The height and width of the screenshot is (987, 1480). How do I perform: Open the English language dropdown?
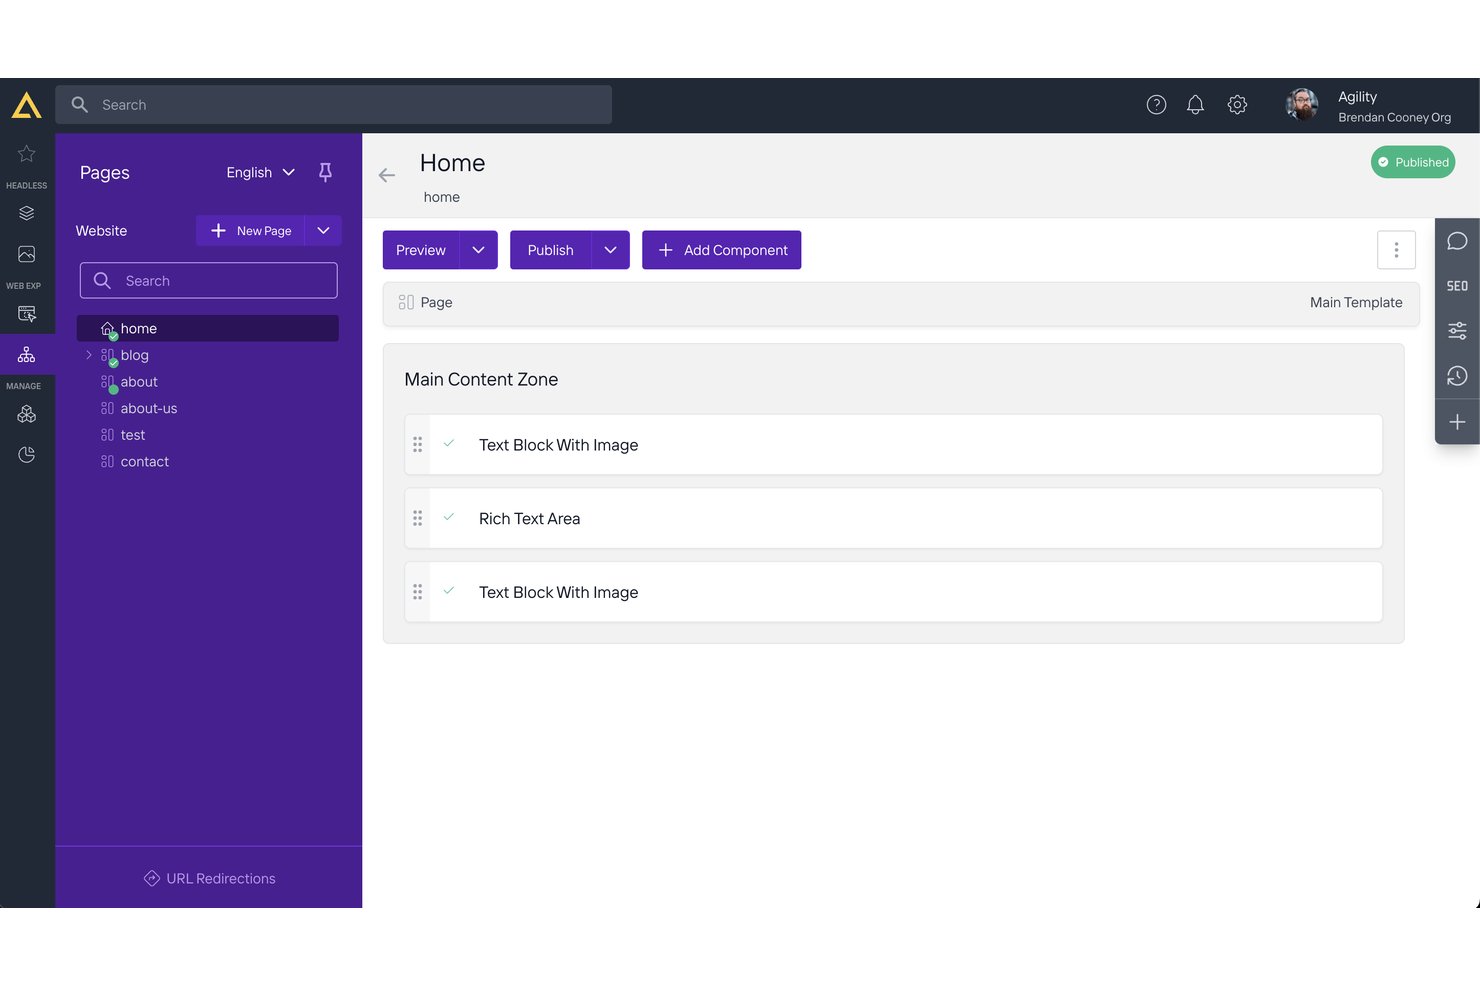261,172
